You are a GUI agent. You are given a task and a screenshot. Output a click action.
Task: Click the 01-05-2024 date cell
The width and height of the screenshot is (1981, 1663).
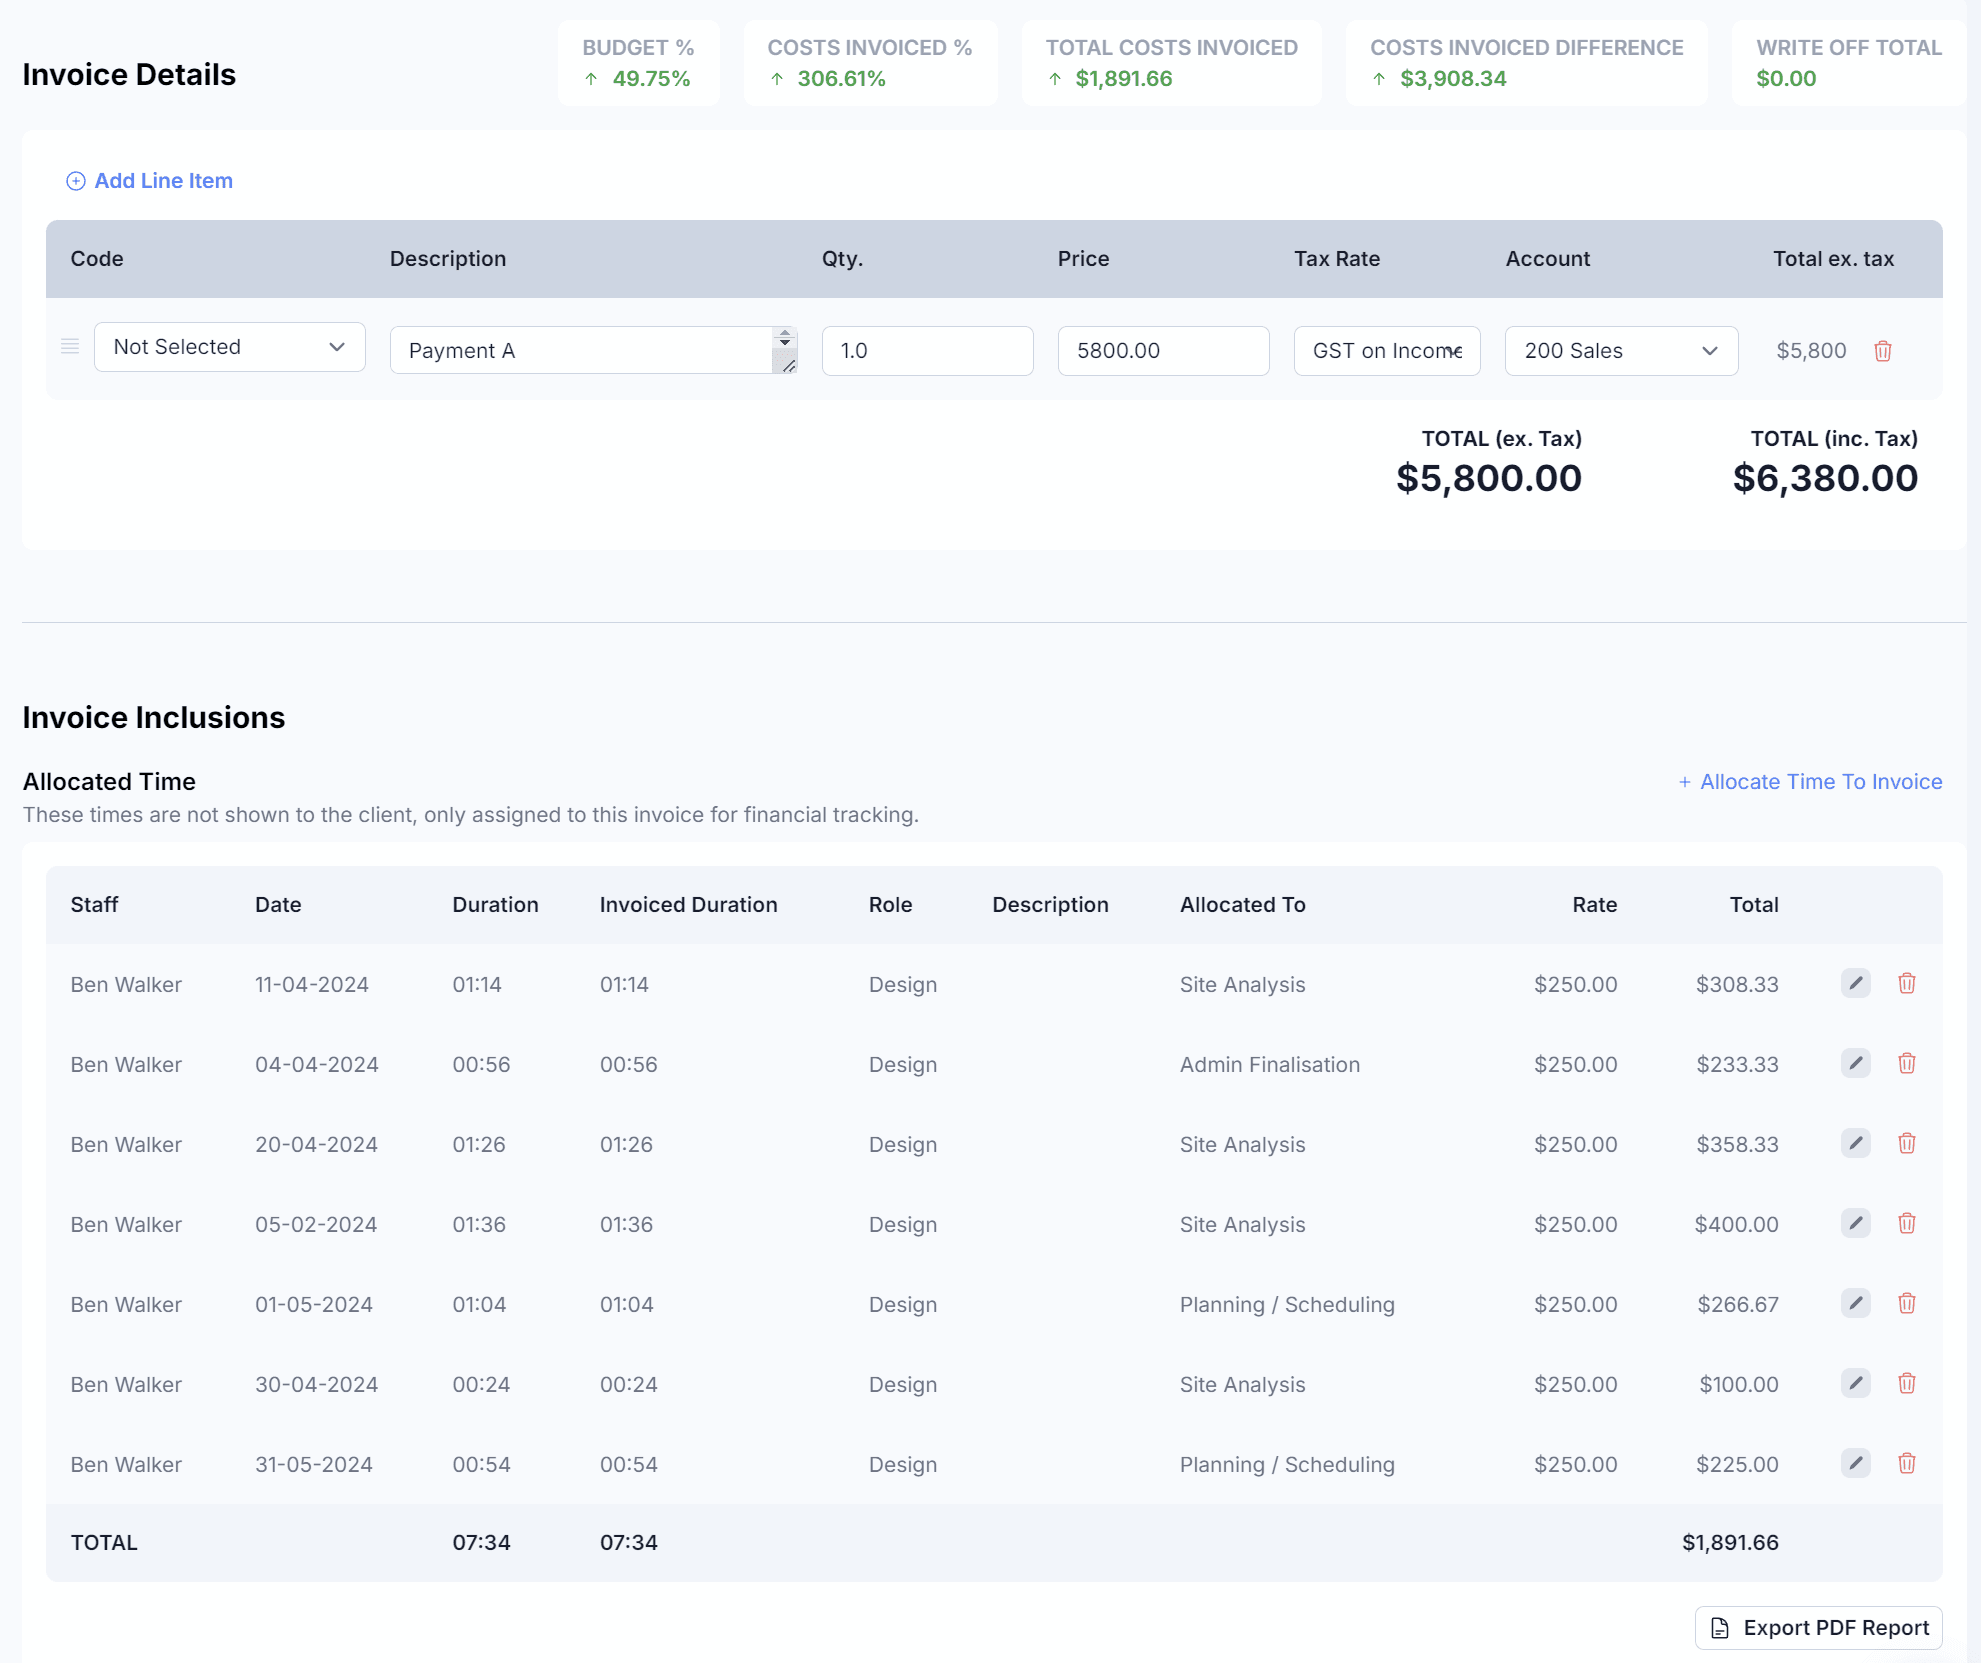pyautogui.click(x=314, y=1305)
